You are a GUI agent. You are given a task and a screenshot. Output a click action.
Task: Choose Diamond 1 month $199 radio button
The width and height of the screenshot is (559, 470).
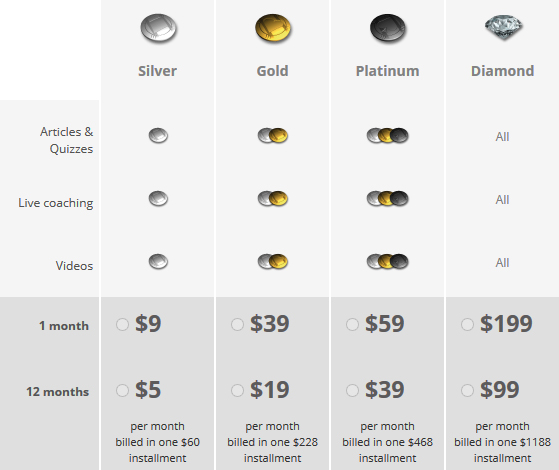[x=467, y=325]
